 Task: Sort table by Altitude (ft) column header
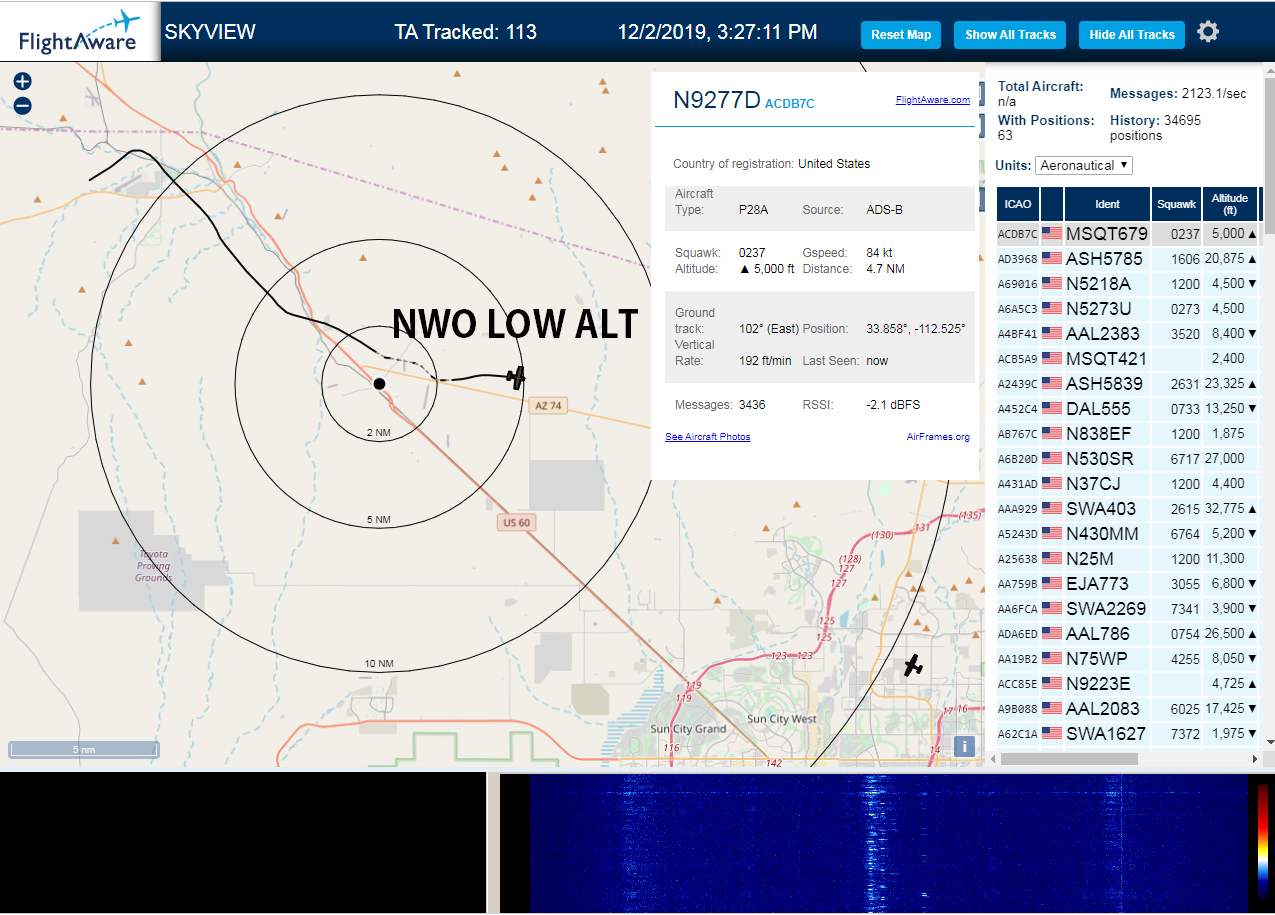(x=1230, y=204)
